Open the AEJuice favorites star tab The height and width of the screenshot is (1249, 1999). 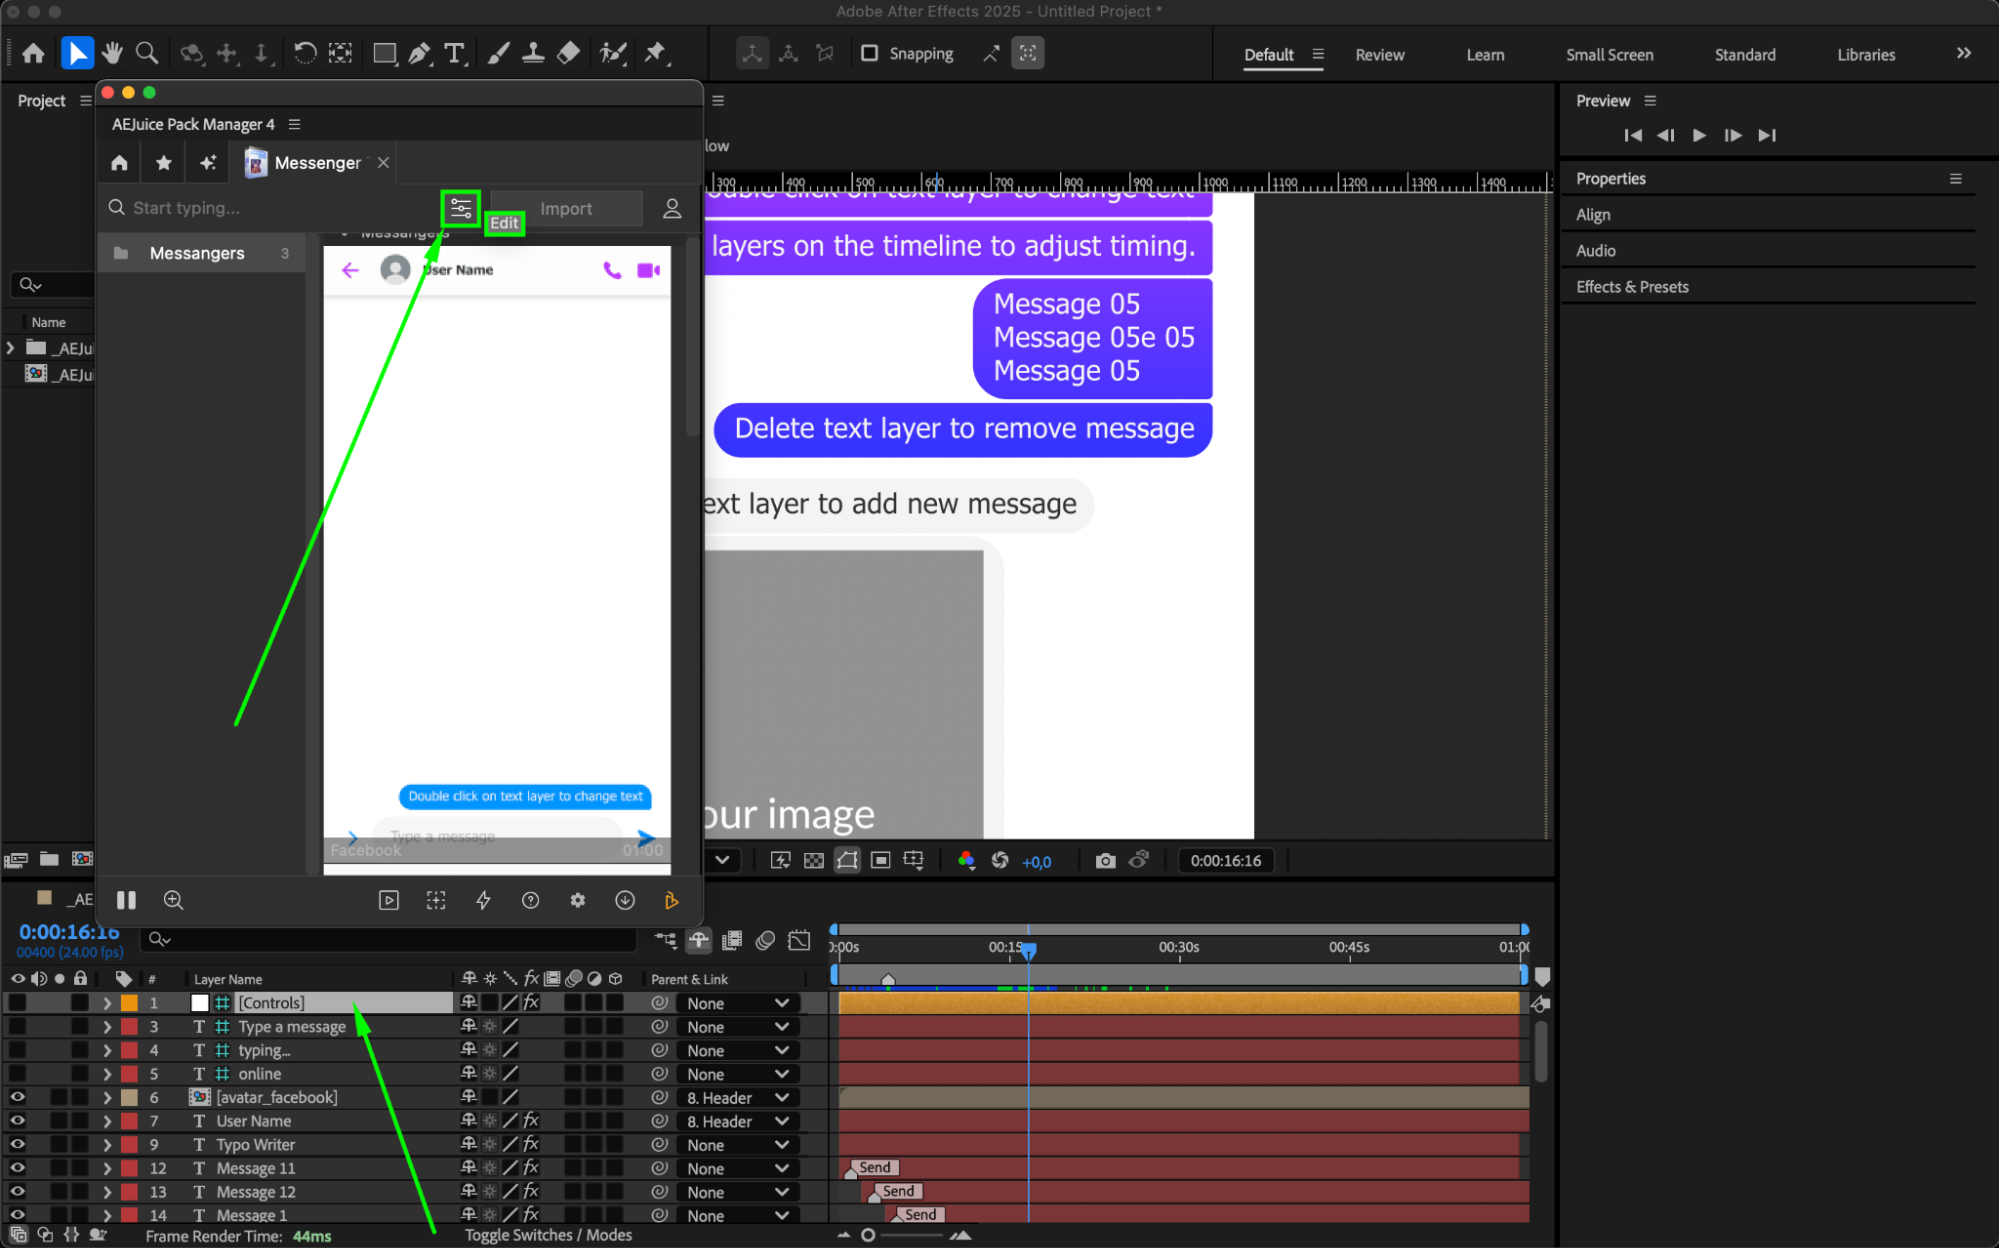(164, 163)
